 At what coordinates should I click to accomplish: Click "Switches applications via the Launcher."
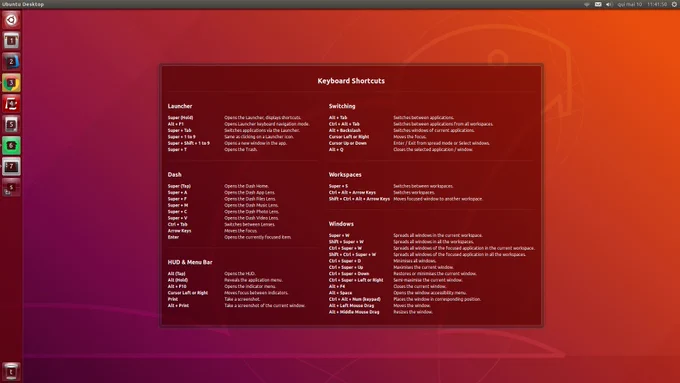click(x=262, y=130)
